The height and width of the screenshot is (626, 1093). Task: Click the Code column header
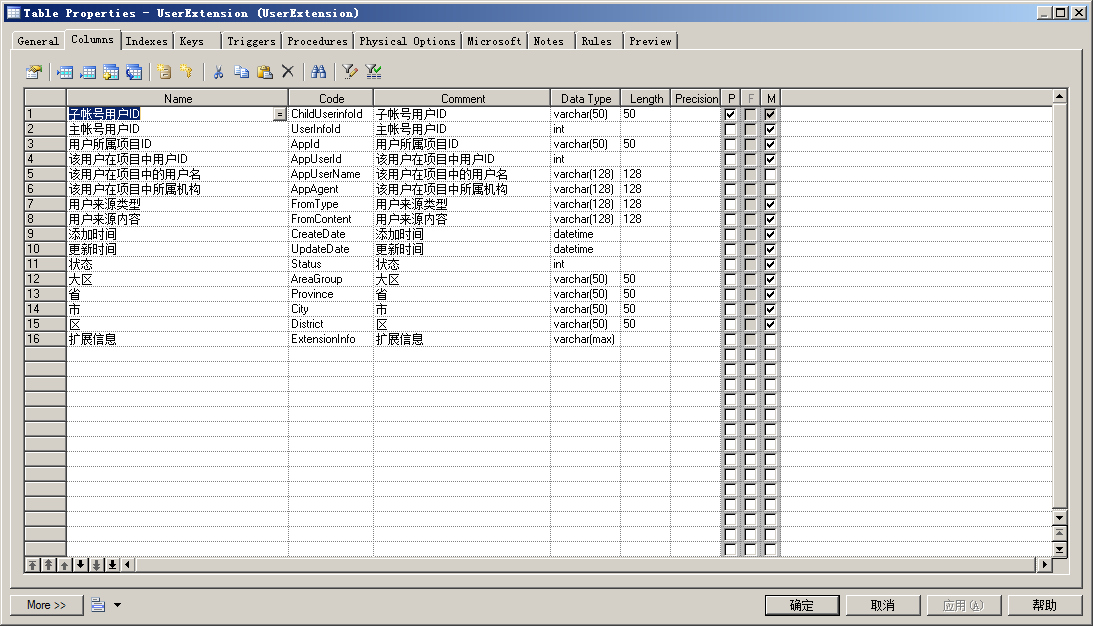point(331,98)
